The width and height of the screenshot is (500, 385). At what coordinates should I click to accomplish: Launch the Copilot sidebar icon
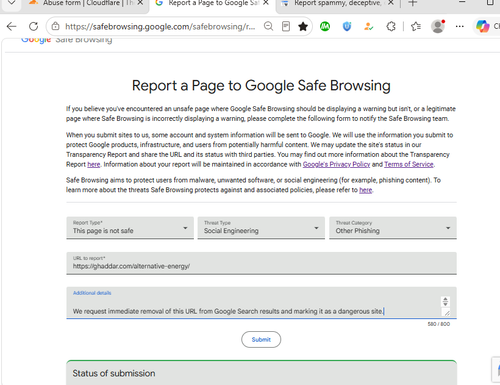click(482, 26)
